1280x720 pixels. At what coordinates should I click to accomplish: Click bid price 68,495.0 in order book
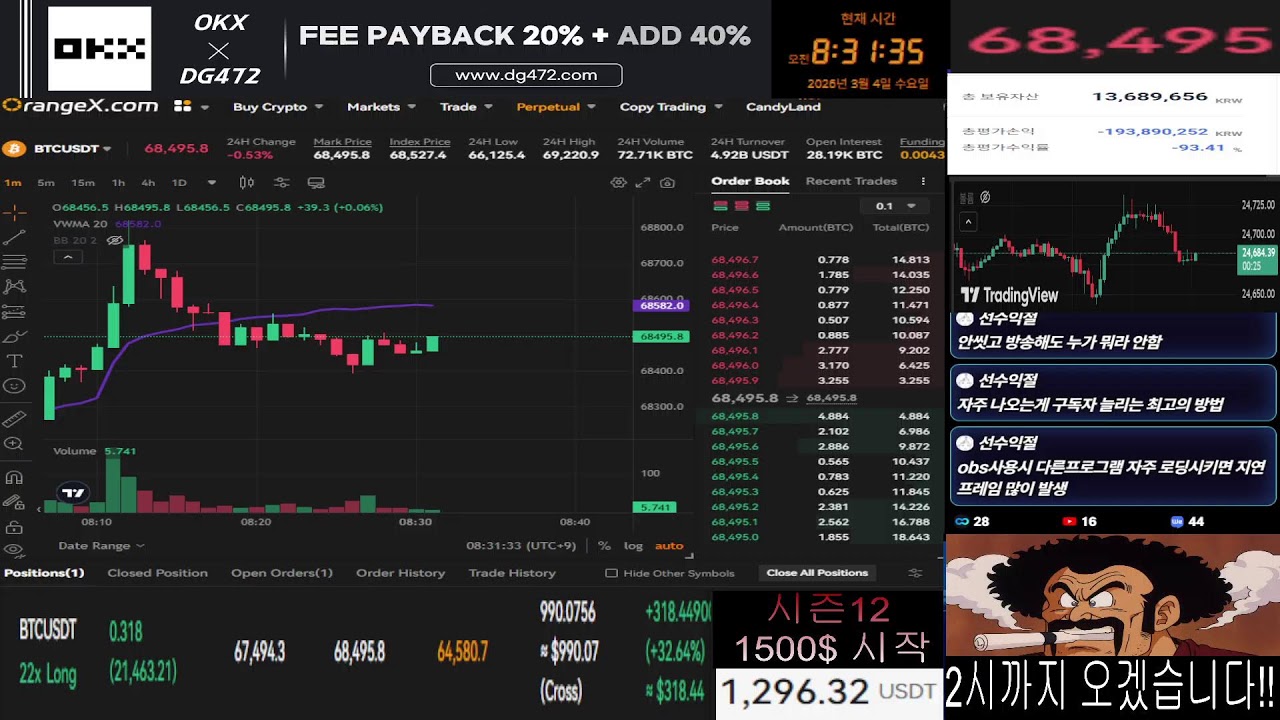coord(735,537)
